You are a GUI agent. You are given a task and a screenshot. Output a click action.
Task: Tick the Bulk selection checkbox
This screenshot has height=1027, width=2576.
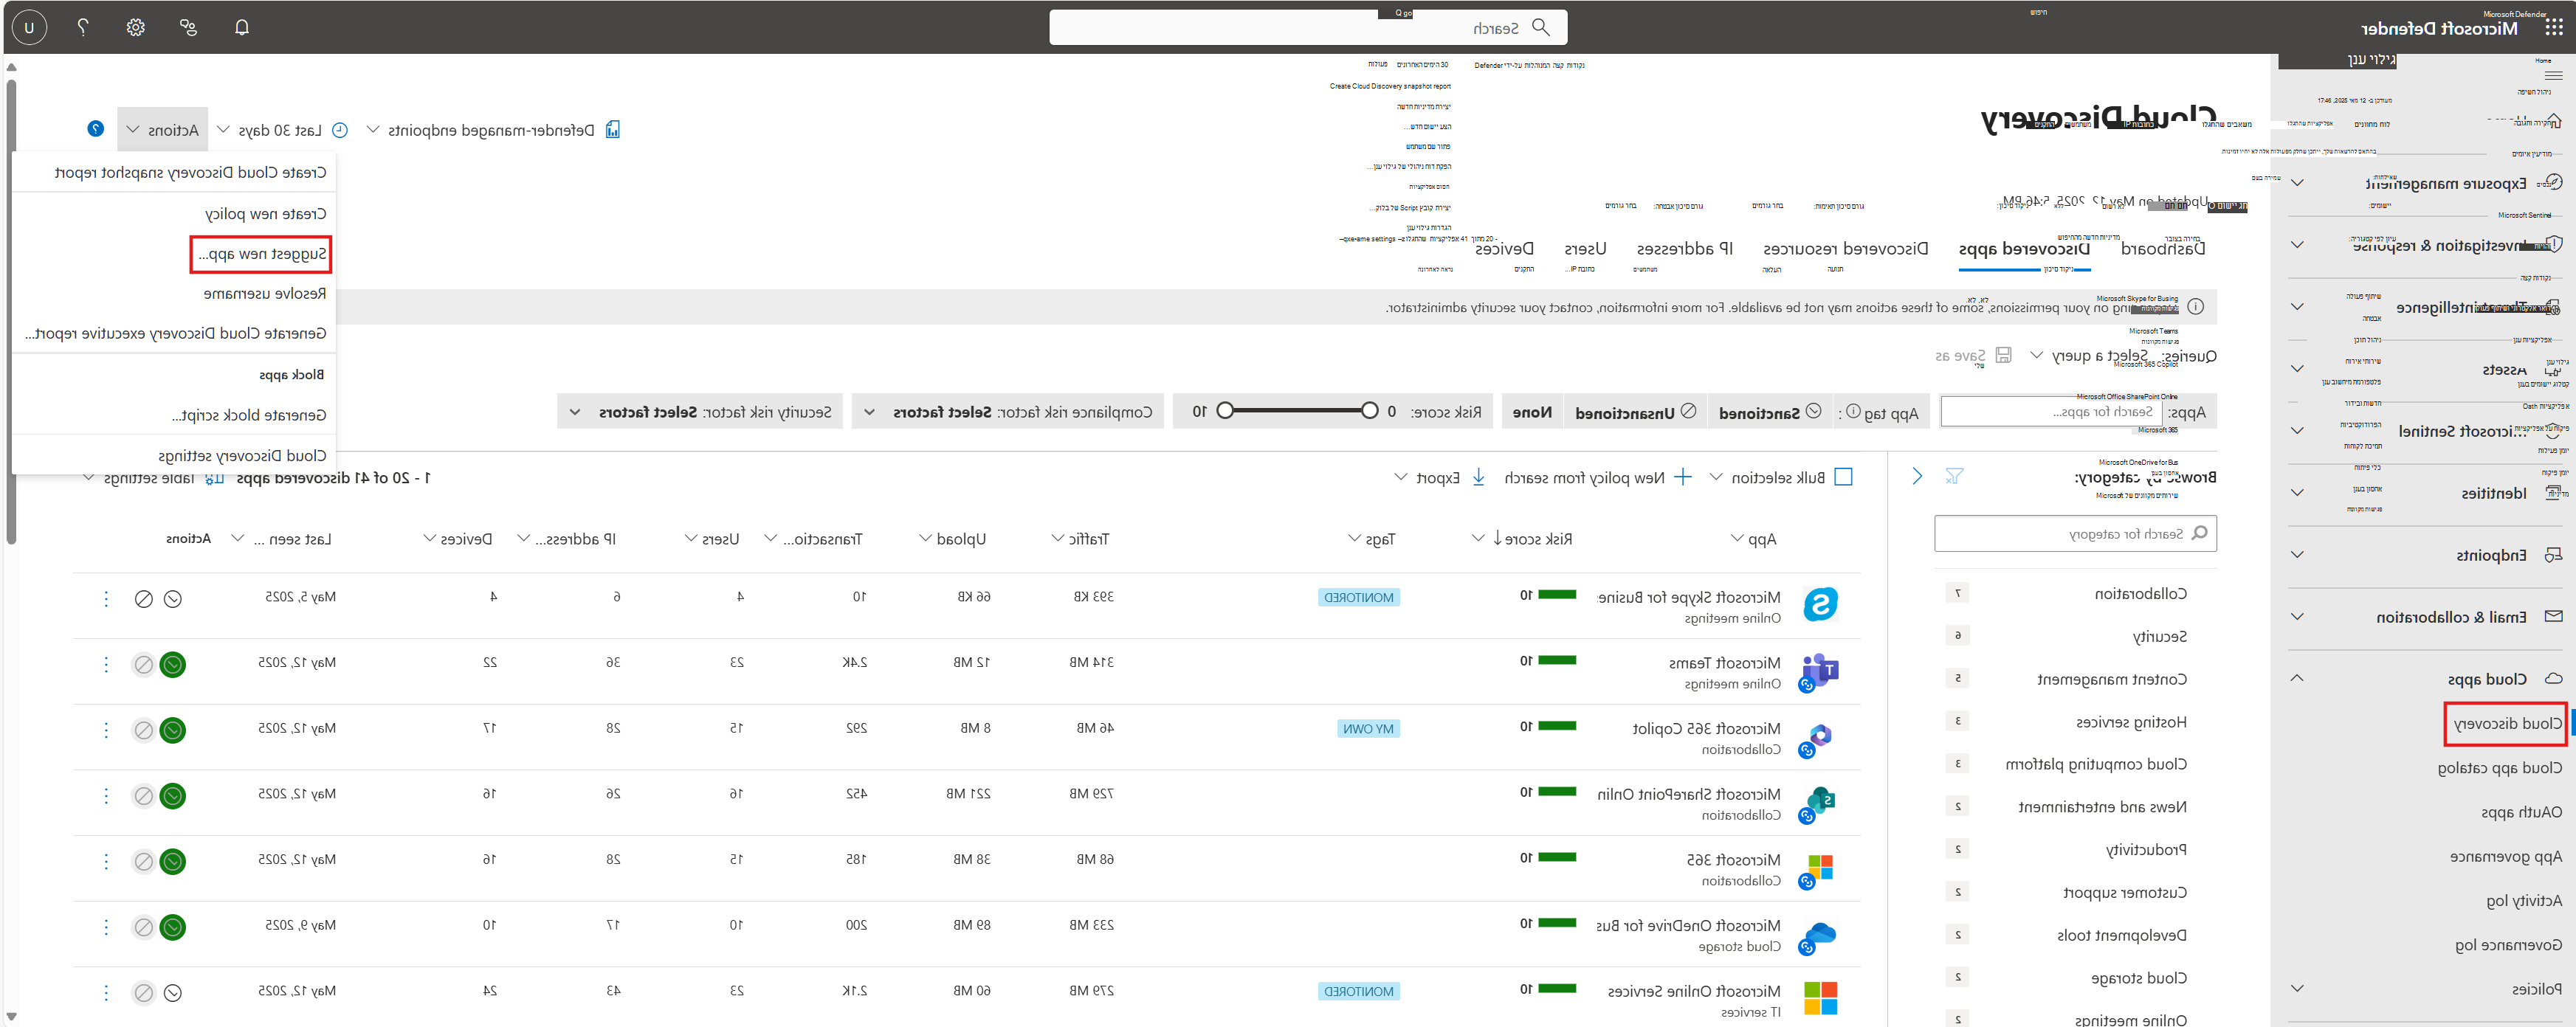(1844, 477)
